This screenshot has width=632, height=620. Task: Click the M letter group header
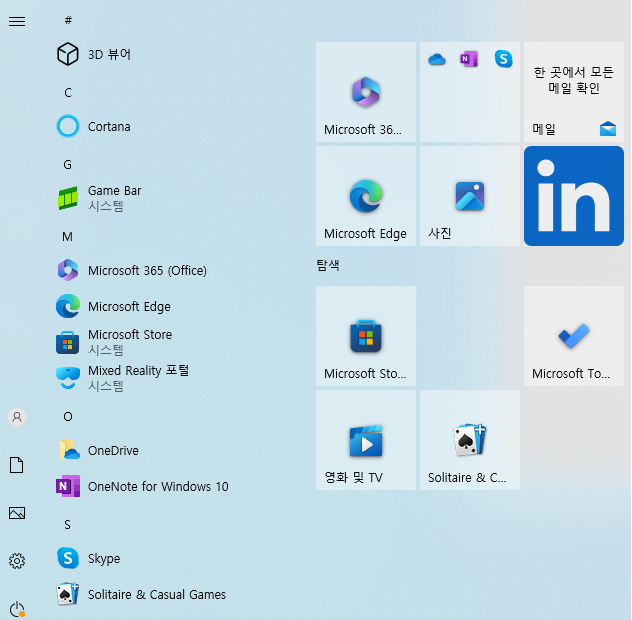tap(67, 237)
